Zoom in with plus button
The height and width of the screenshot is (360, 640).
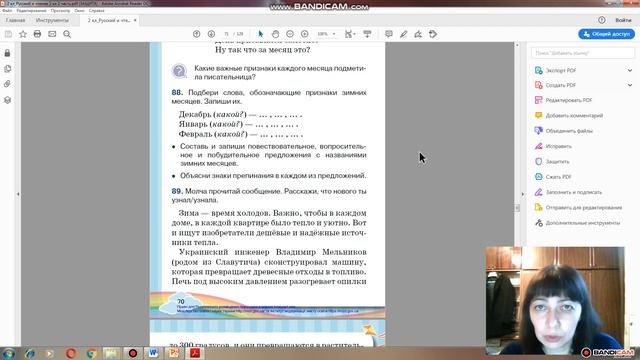click(304, 34)
